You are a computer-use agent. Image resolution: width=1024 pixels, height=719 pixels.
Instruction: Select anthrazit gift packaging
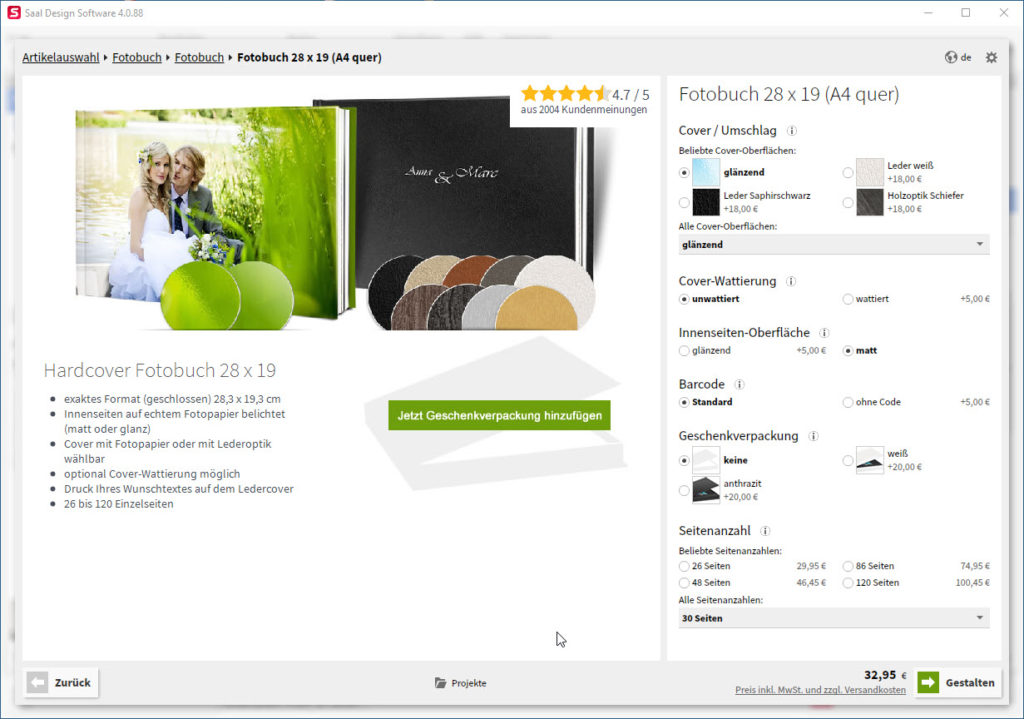point(684,490)
